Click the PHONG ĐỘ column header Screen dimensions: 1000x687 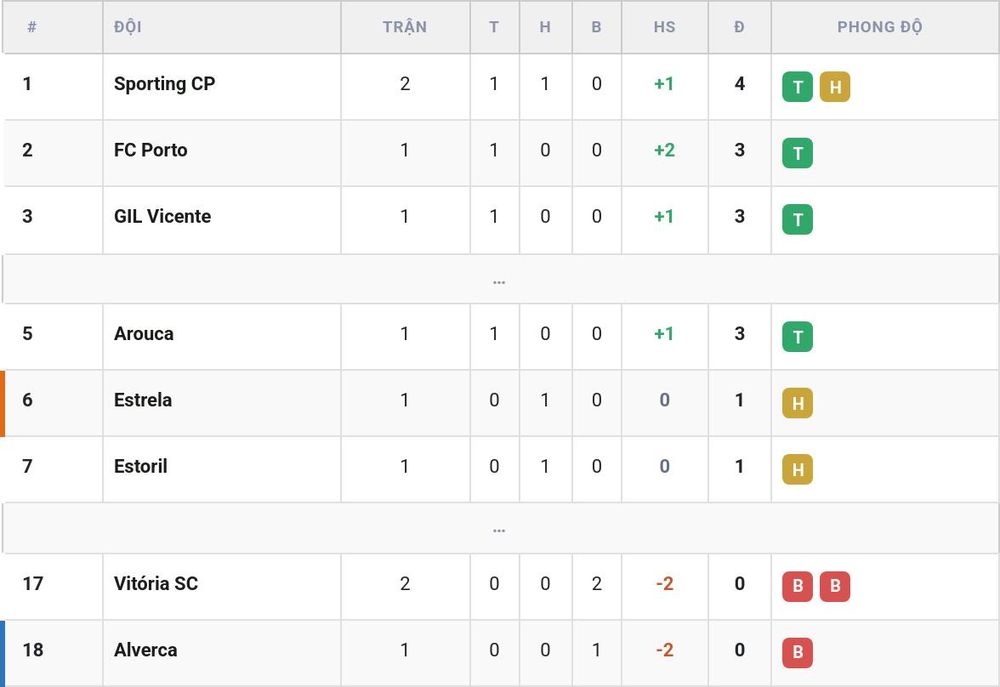[879, 27]
